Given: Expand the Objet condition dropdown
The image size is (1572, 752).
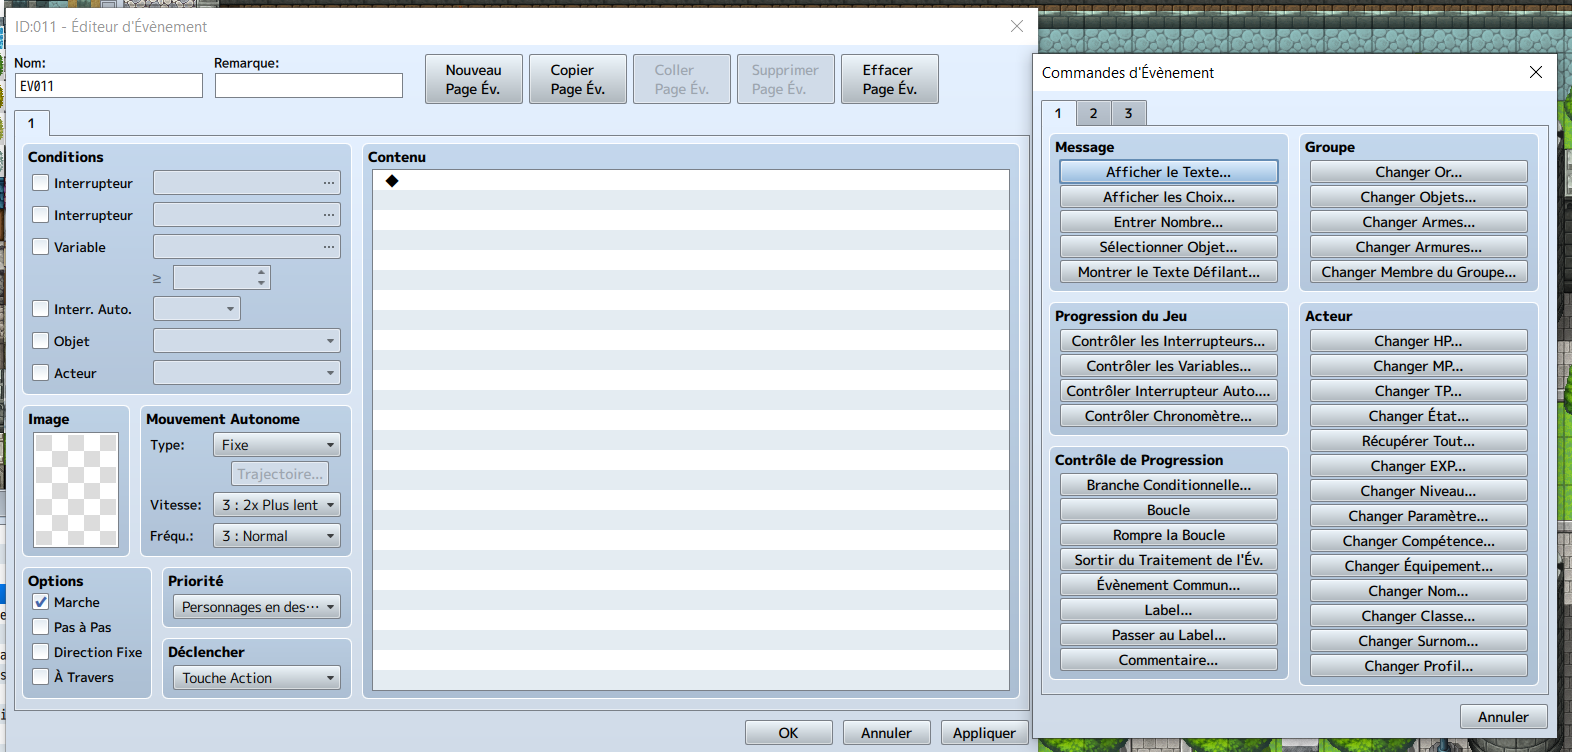Looking at the screenshot, I should pos(247,341).
